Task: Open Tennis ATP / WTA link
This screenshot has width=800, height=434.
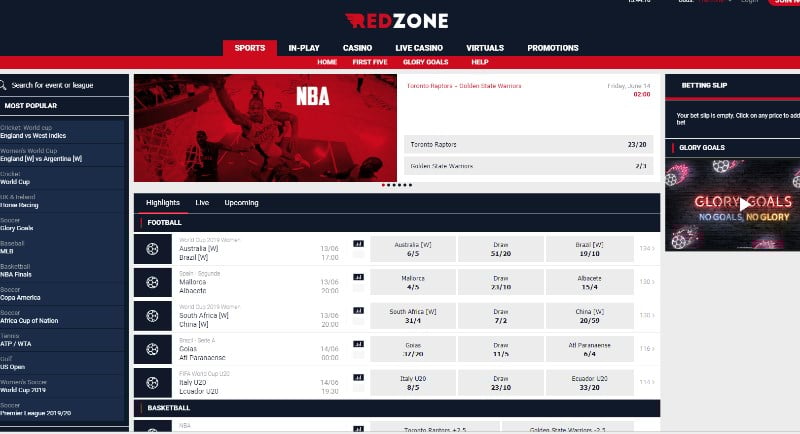Action: (x=62, y=340)
